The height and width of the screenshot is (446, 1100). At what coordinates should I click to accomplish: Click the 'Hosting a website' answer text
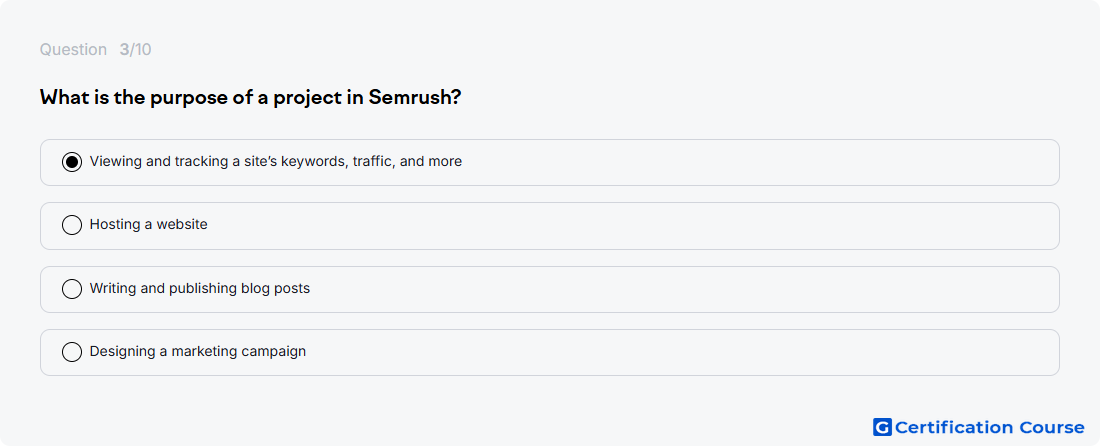tap(149, 224)
